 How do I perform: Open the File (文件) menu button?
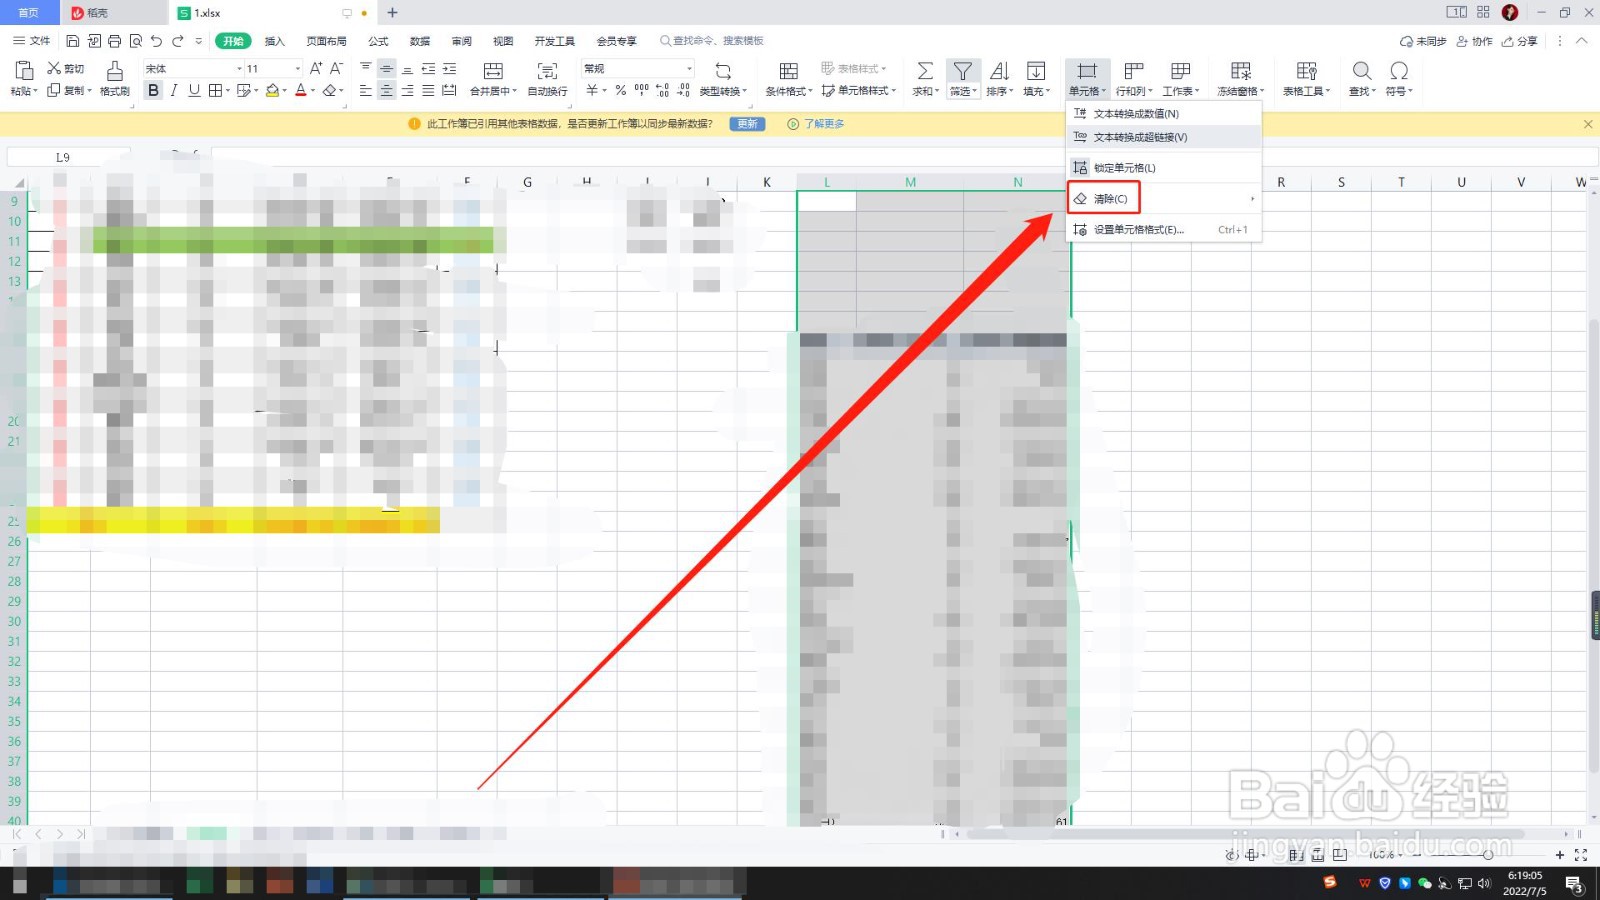coord(32,41)
